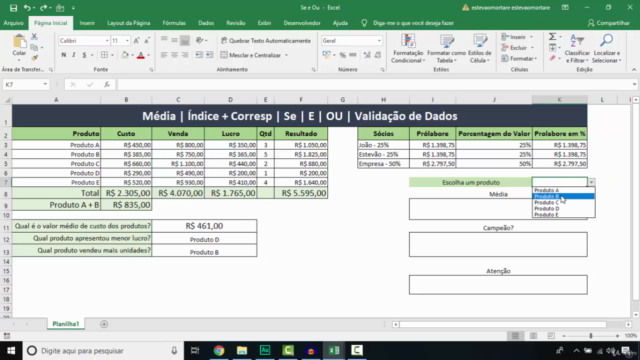Center text horizontally in cell
640x360 pixels.
coord(174,55)
